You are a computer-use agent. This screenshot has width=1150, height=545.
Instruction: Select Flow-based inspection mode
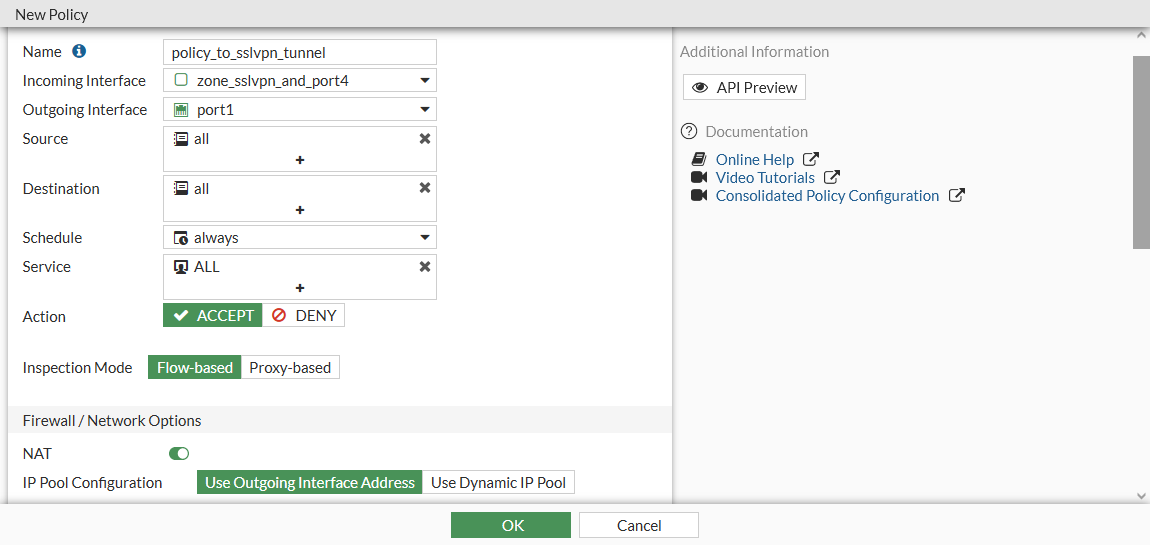coord(195,368)
